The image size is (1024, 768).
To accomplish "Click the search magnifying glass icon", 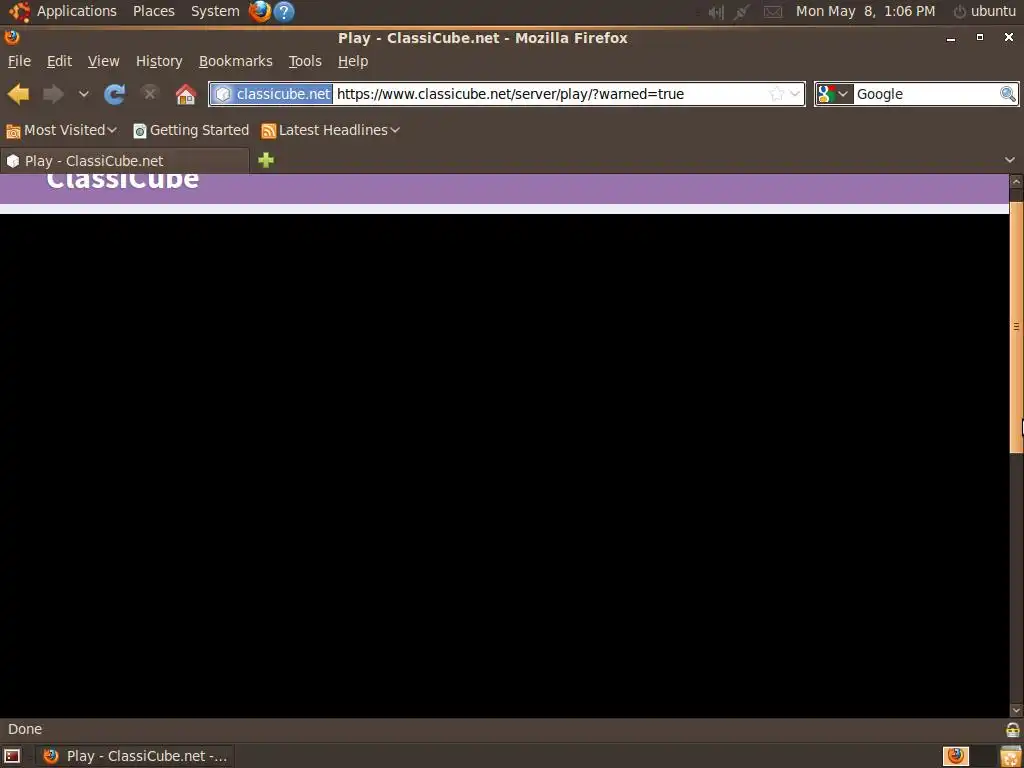I will click(x=1008, y=94).
